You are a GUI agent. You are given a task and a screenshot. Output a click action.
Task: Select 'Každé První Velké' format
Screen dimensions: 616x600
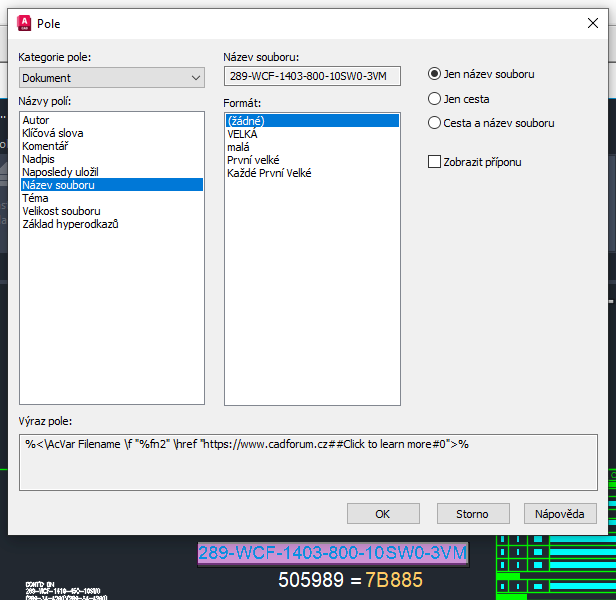click(x=269, y=173)
